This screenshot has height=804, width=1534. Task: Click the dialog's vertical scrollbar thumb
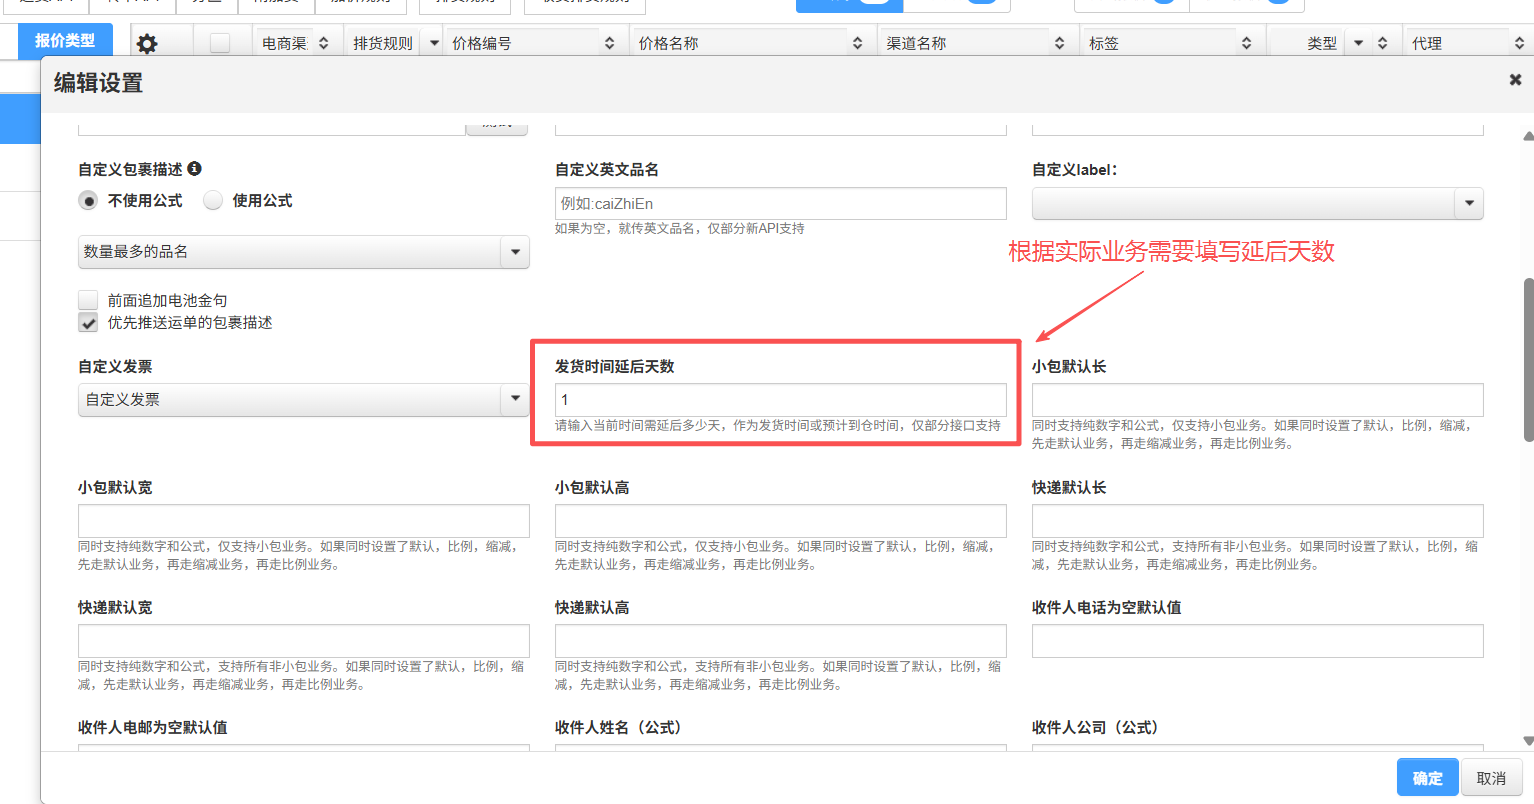coord(1528,359)
